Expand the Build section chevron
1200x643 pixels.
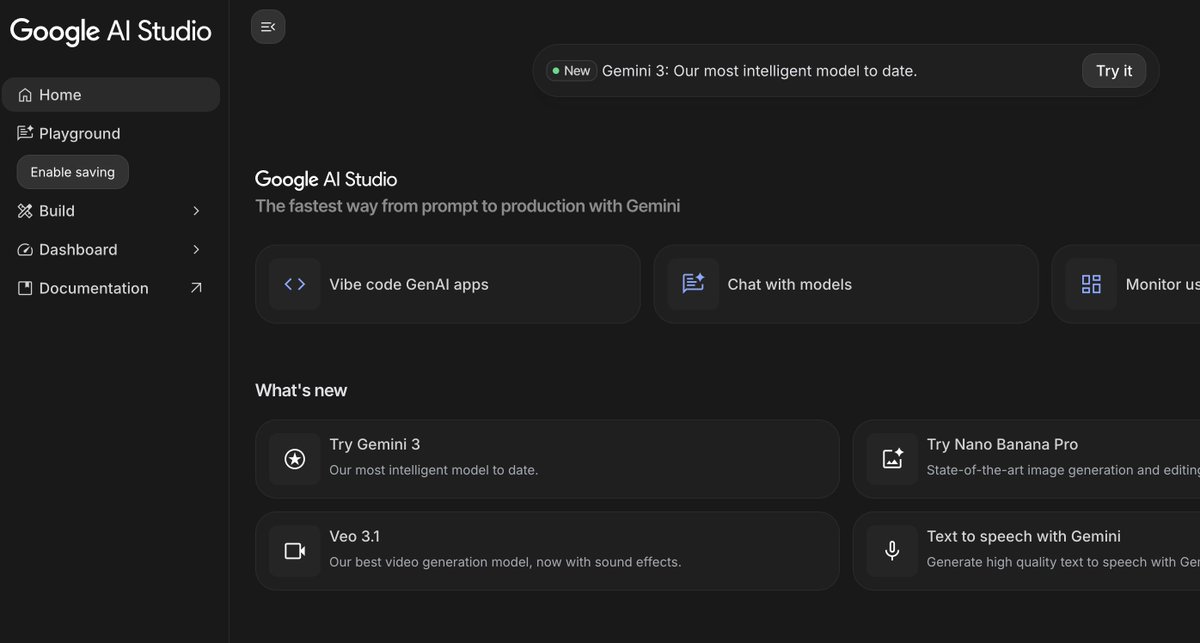(x=196, y=211)
